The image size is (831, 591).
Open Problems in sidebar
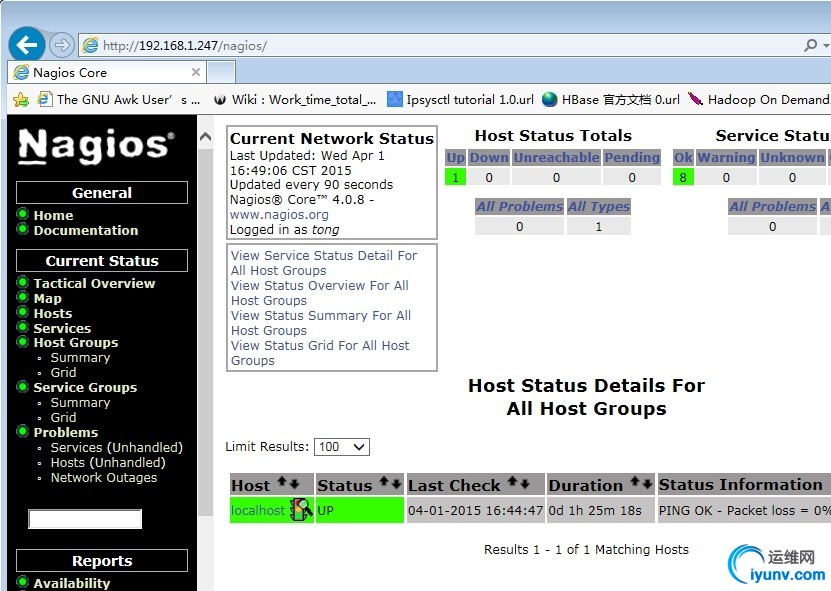pos(66,433)
